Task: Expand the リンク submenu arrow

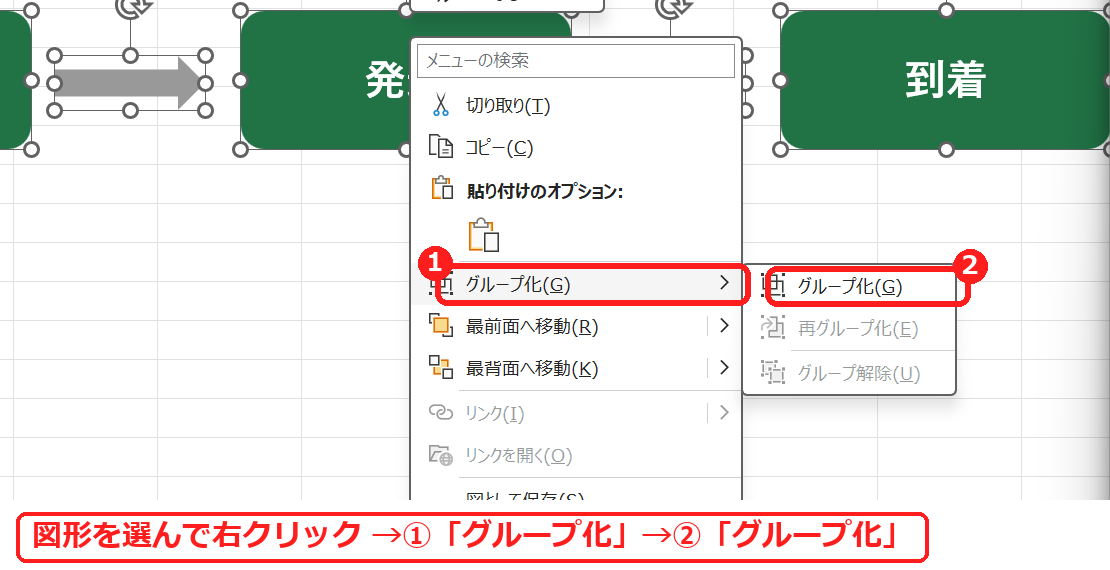Action: 723,412
